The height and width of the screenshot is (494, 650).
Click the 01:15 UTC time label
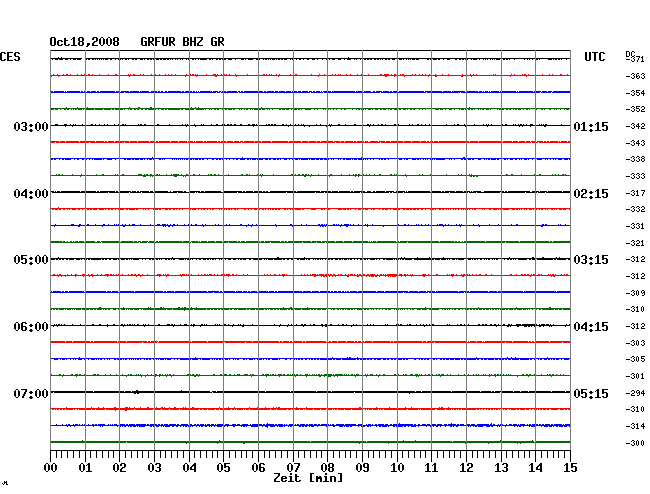[591, 126]
